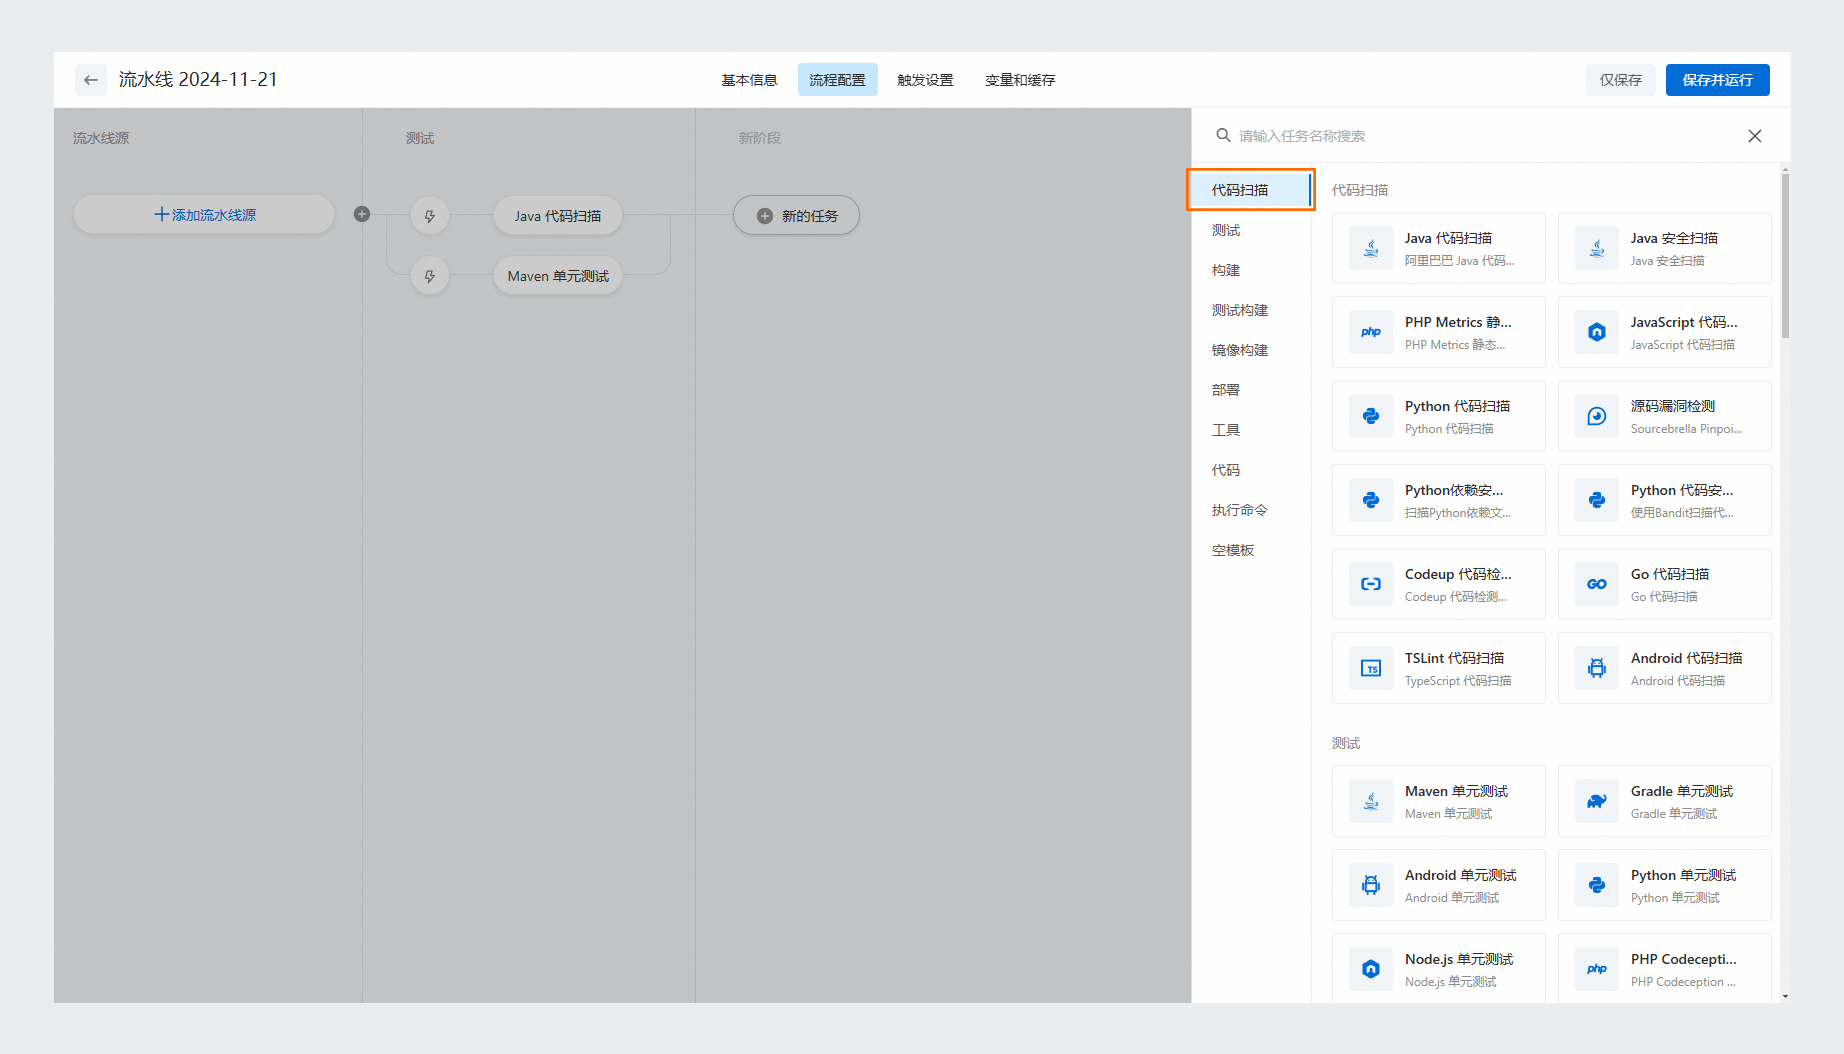Click the task panel vertical scrollbar
The width and height of the screenshot is (1844, 1054).
point(1785,255)
